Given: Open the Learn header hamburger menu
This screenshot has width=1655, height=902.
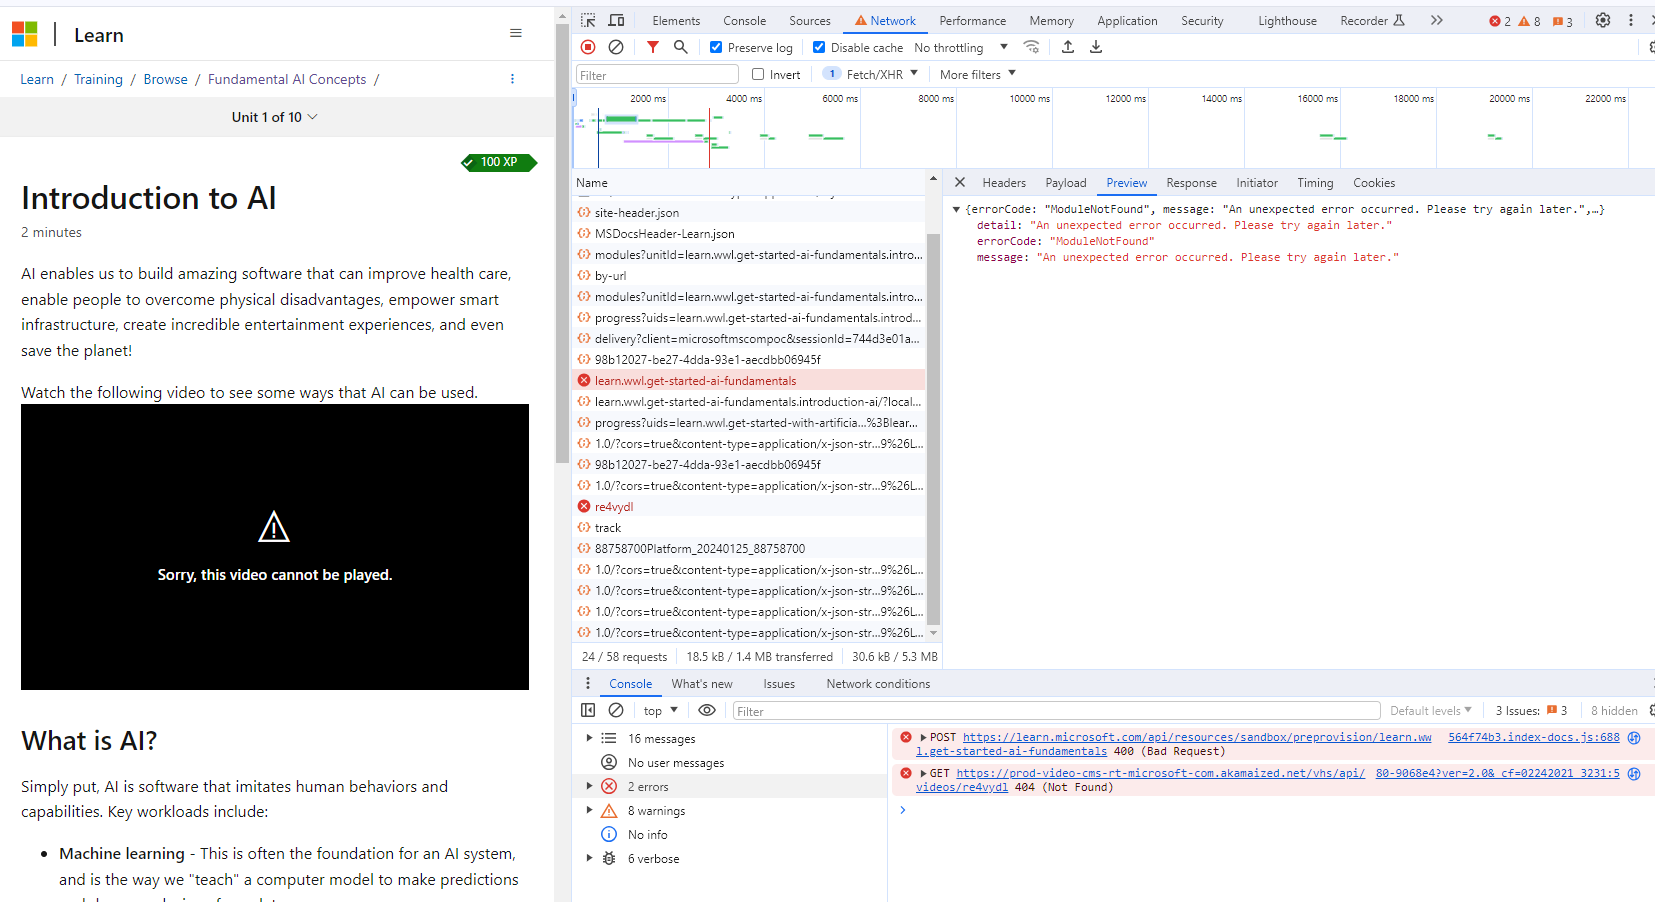Looking at the screenshot, I should click(x=516, y=33).
